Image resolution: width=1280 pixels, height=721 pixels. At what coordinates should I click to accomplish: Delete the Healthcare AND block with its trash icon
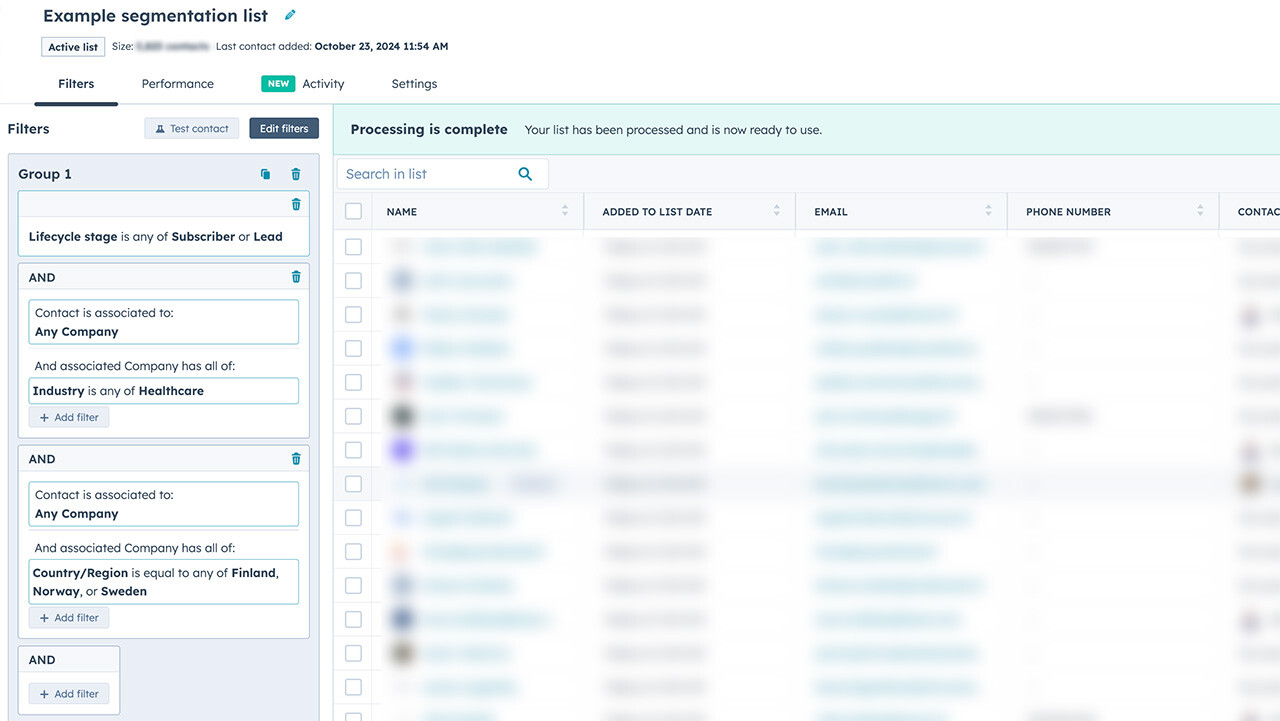click(x=295, y=276)
